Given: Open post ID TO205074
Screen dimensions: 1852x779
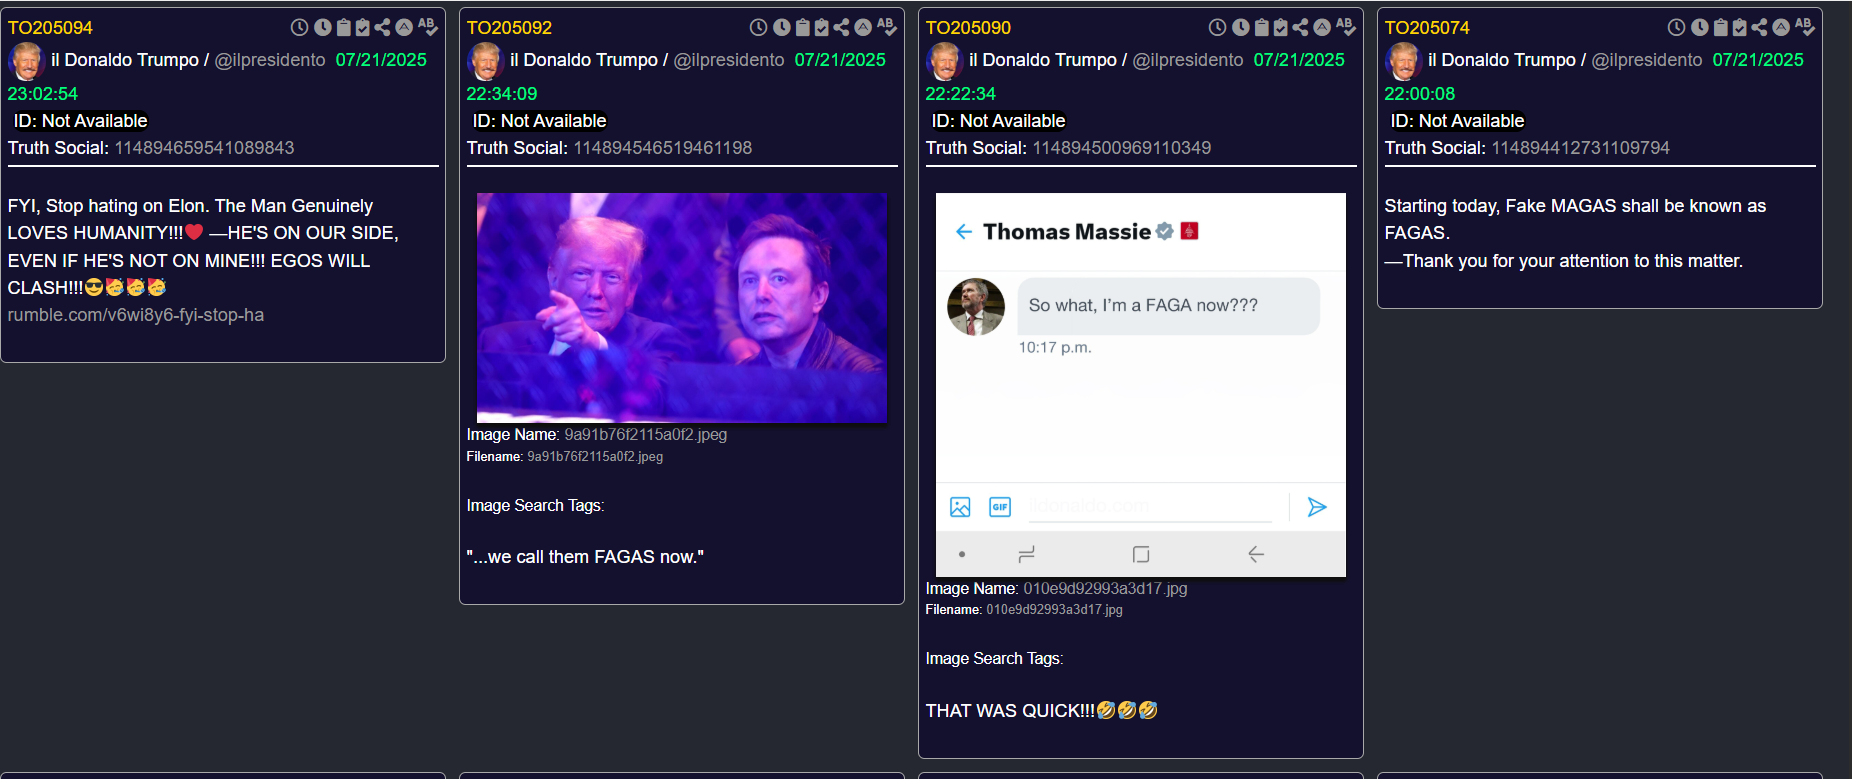Looking at the screenshot, I should point(1427,28).
